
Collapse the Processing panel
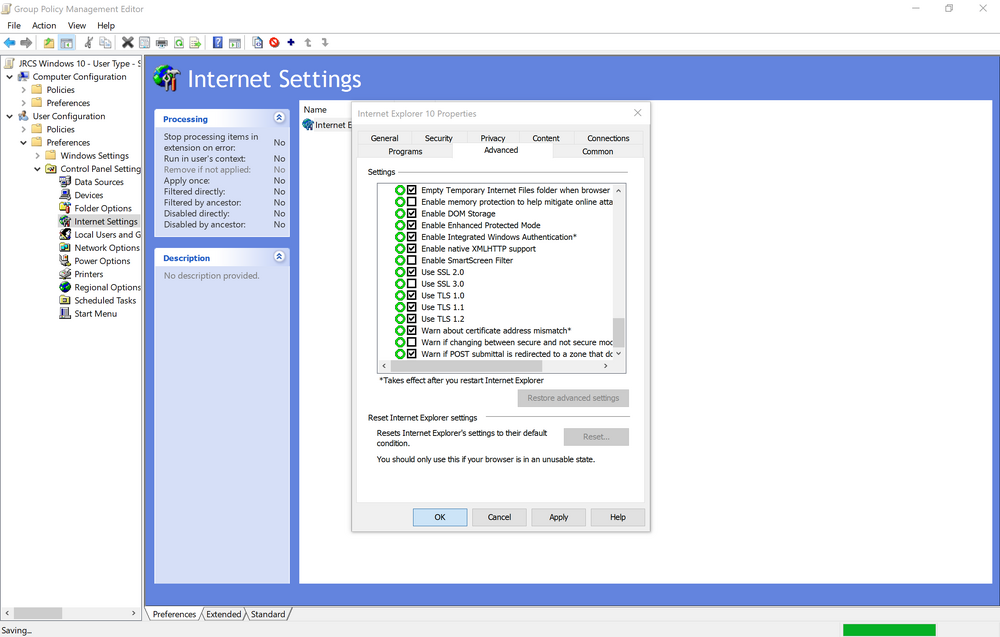279,118
